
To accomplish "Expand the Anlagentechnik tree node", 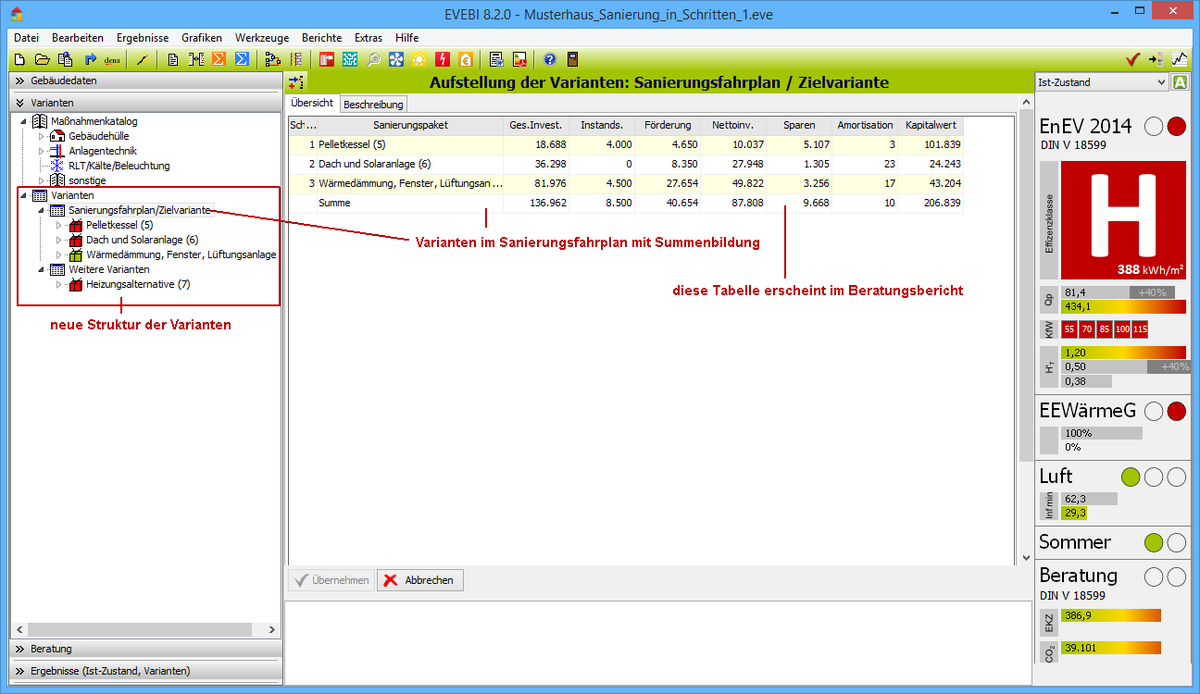I will [x=41, y=151].
